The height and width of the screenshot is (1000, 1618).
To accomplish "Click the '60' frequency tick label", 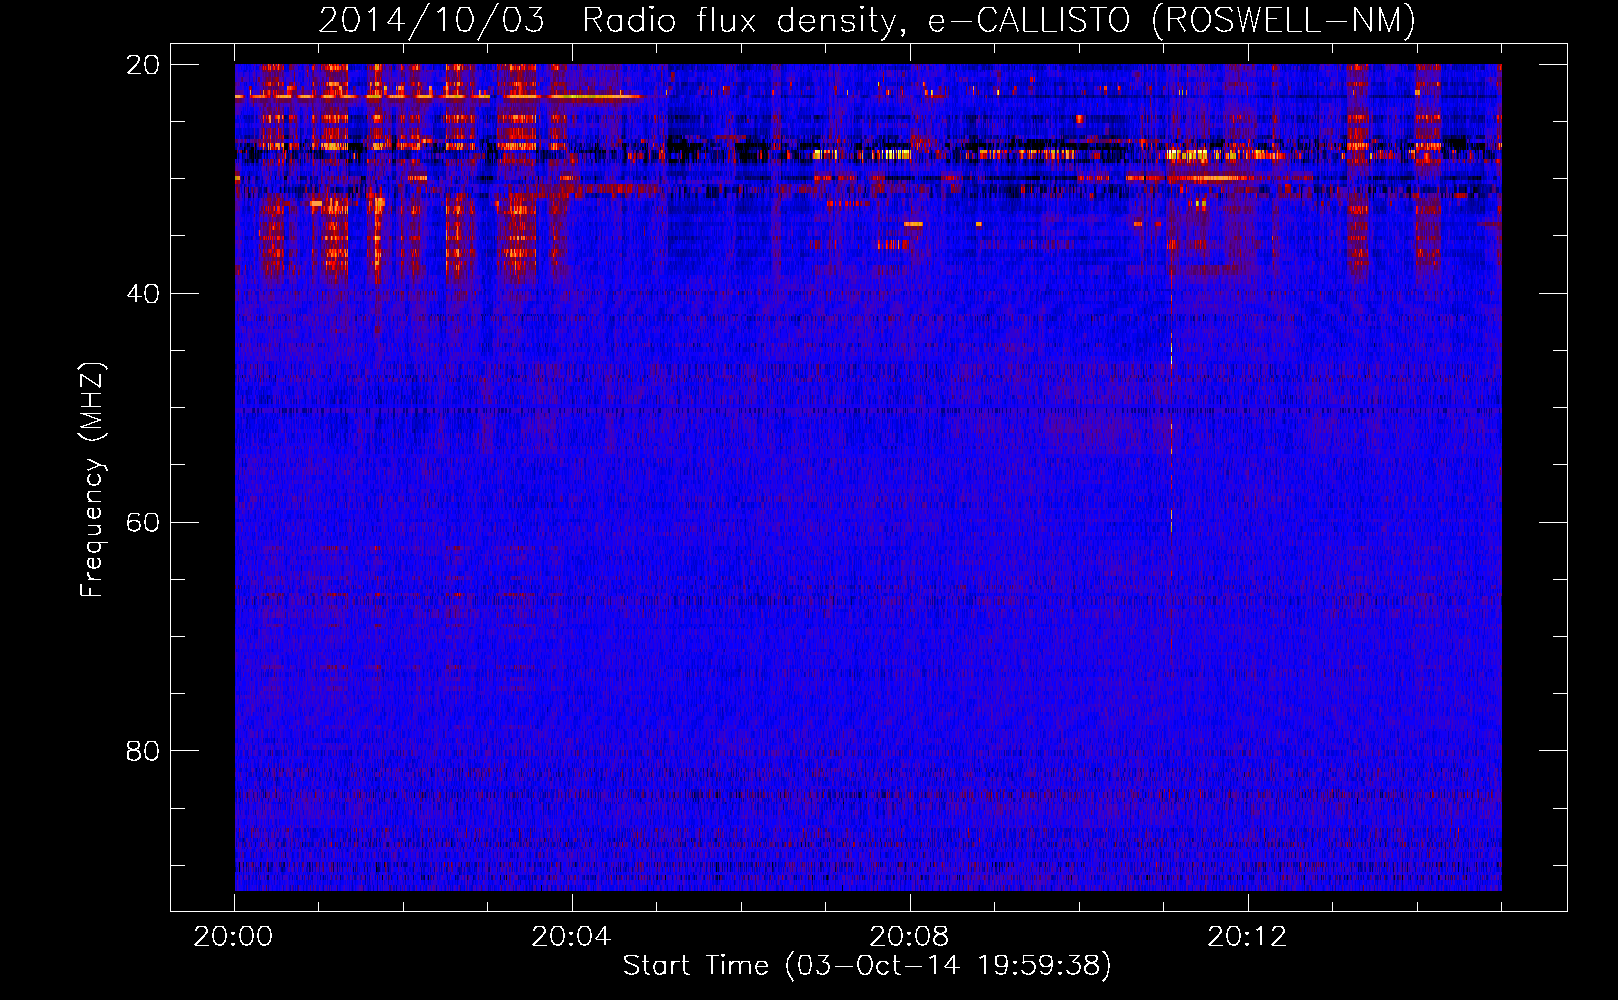I will pyautogui.click(x=143, y=523).
